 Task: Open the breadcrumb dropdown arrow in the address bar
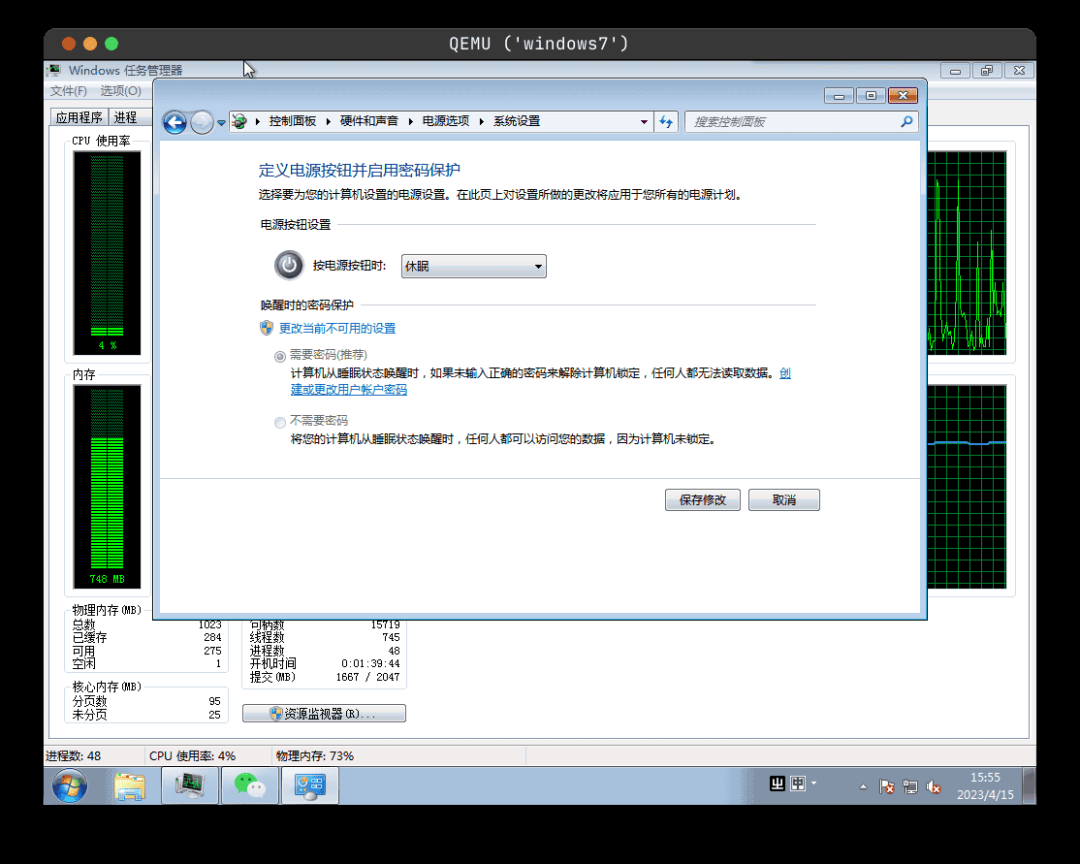(645, 121)
